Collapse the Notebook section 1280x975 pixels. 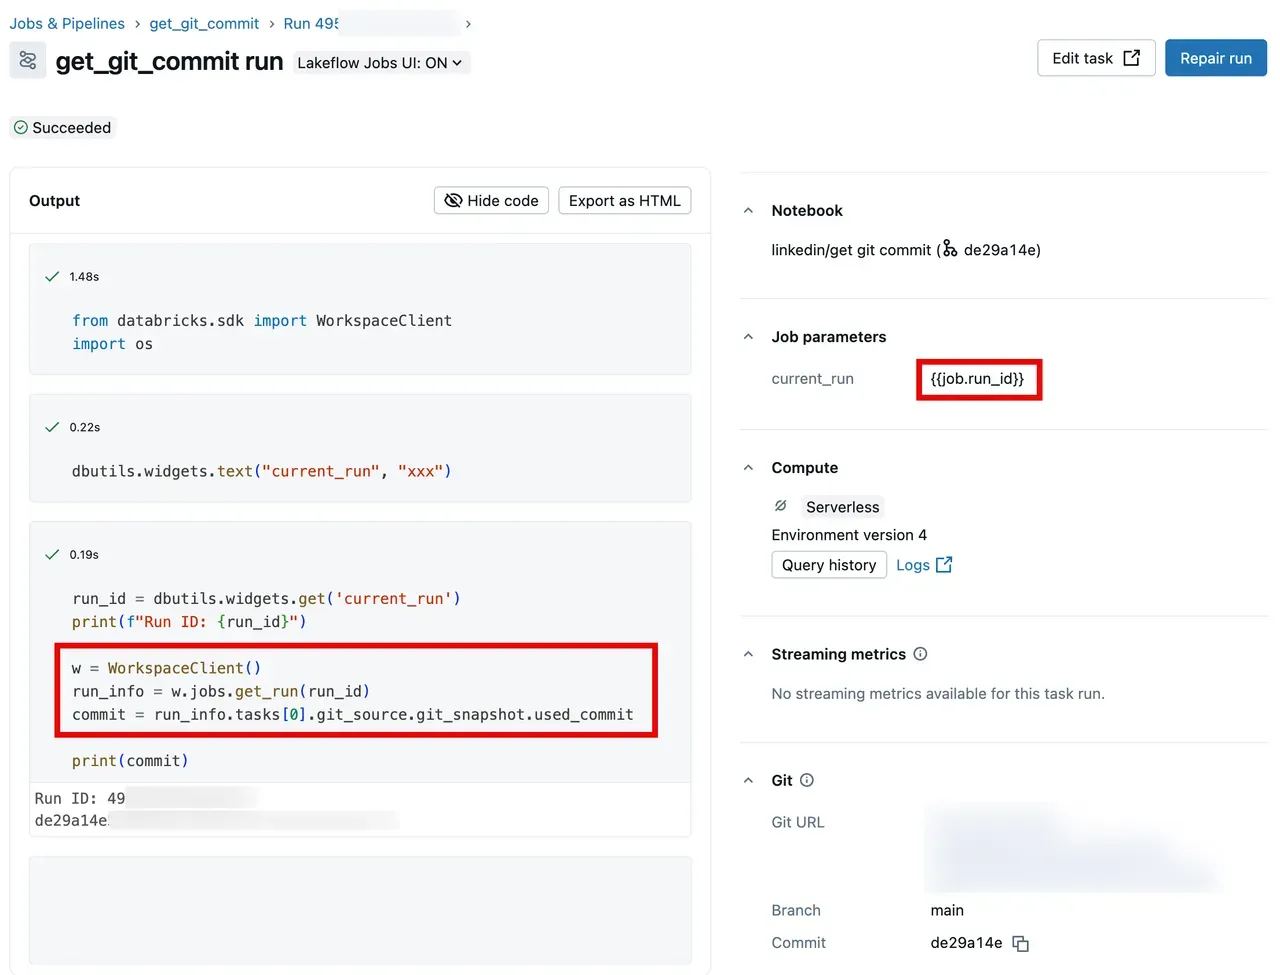[748, 211]
